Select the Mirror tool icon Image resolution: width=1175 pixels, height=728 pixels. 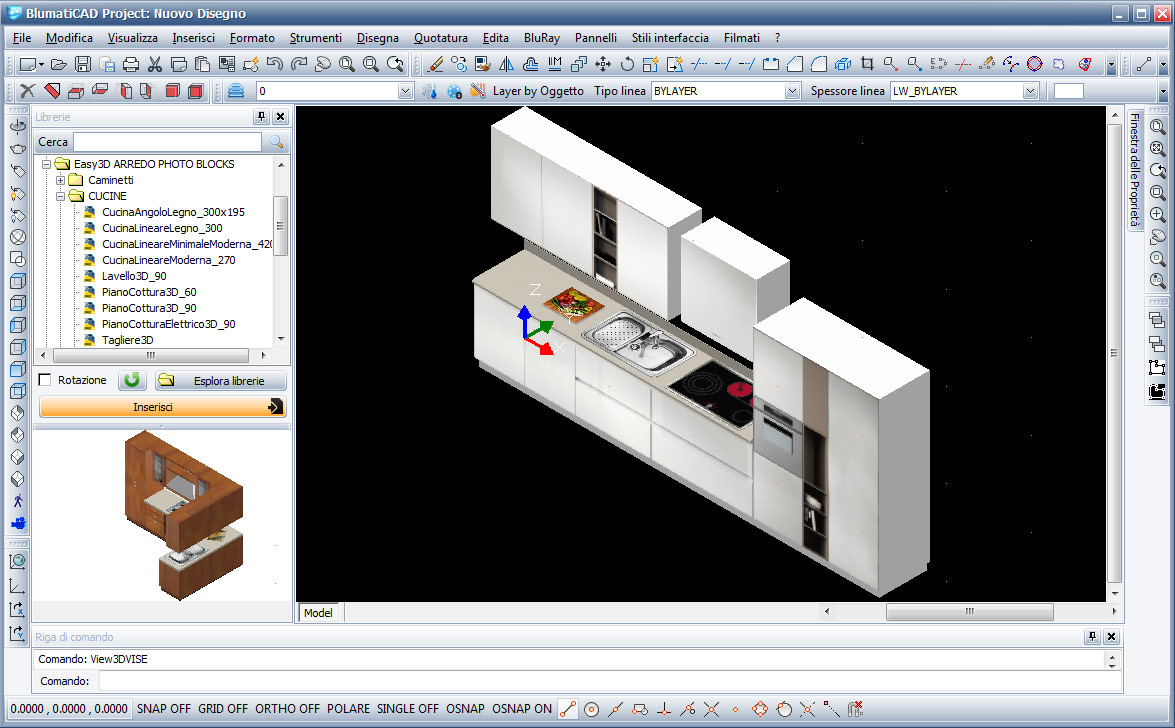coord(506,65)
